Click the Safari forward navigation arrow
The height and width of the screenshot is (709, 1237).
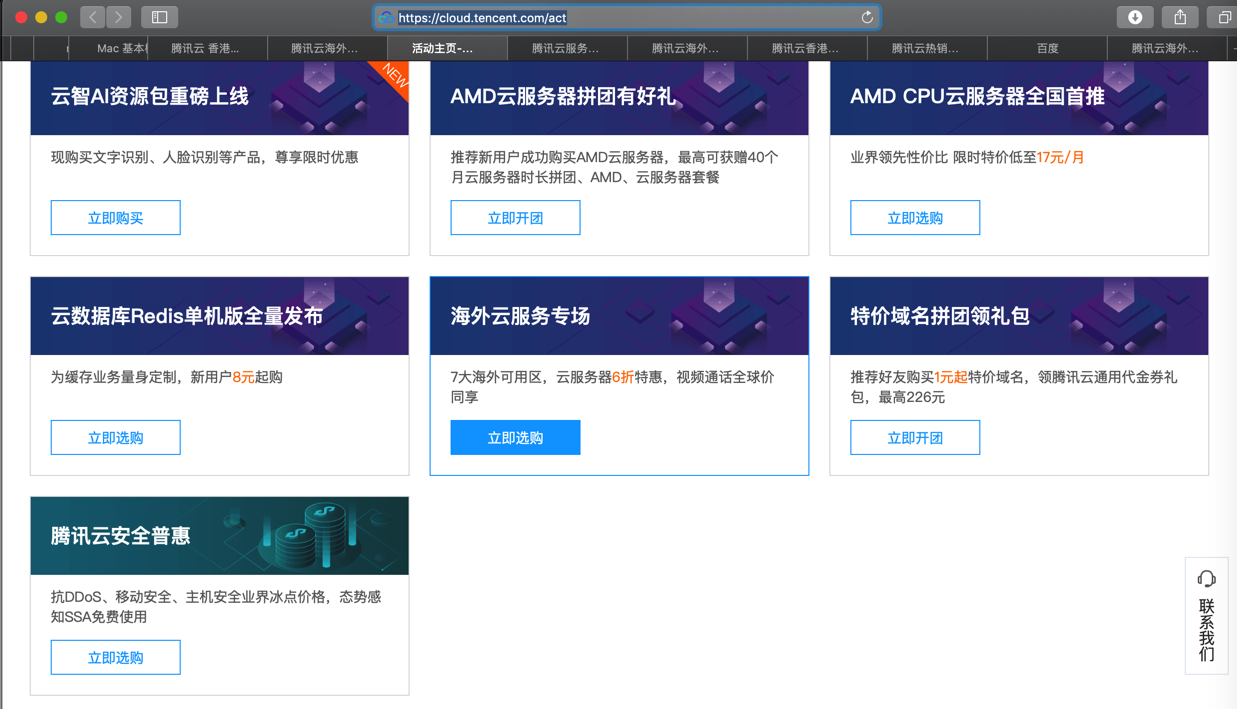(x=119, y=17)
